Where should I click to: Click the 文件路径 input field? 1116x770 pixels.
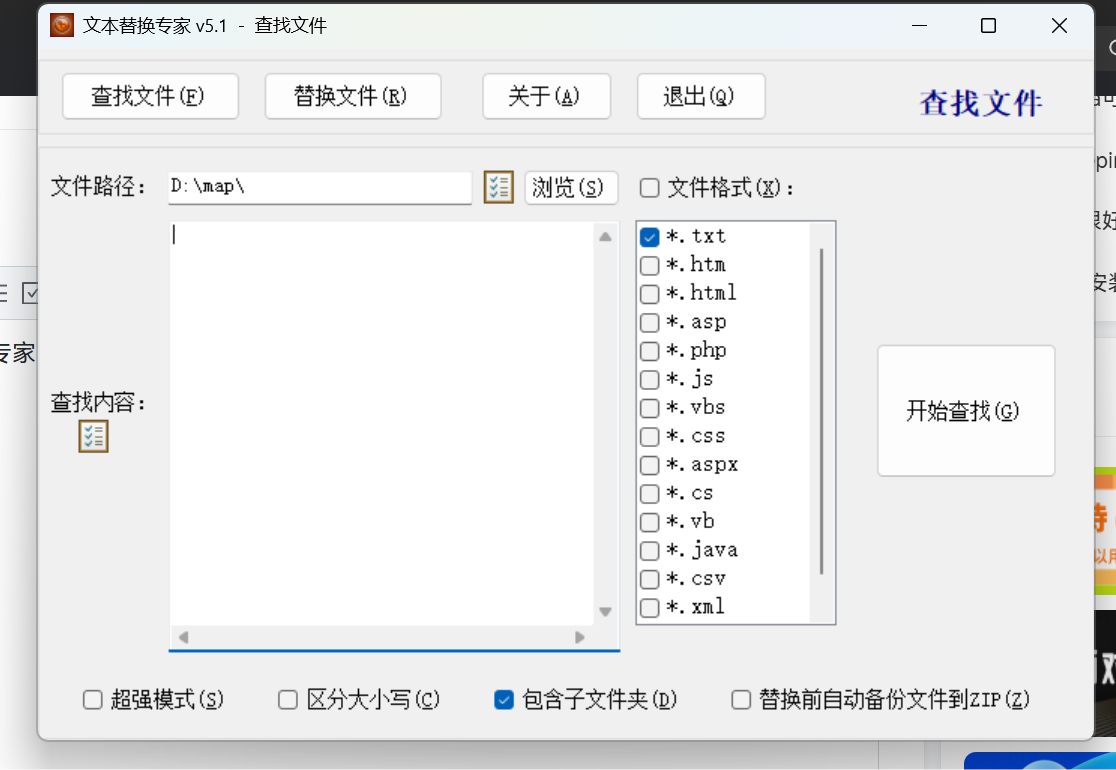click(x=320, y=187)
